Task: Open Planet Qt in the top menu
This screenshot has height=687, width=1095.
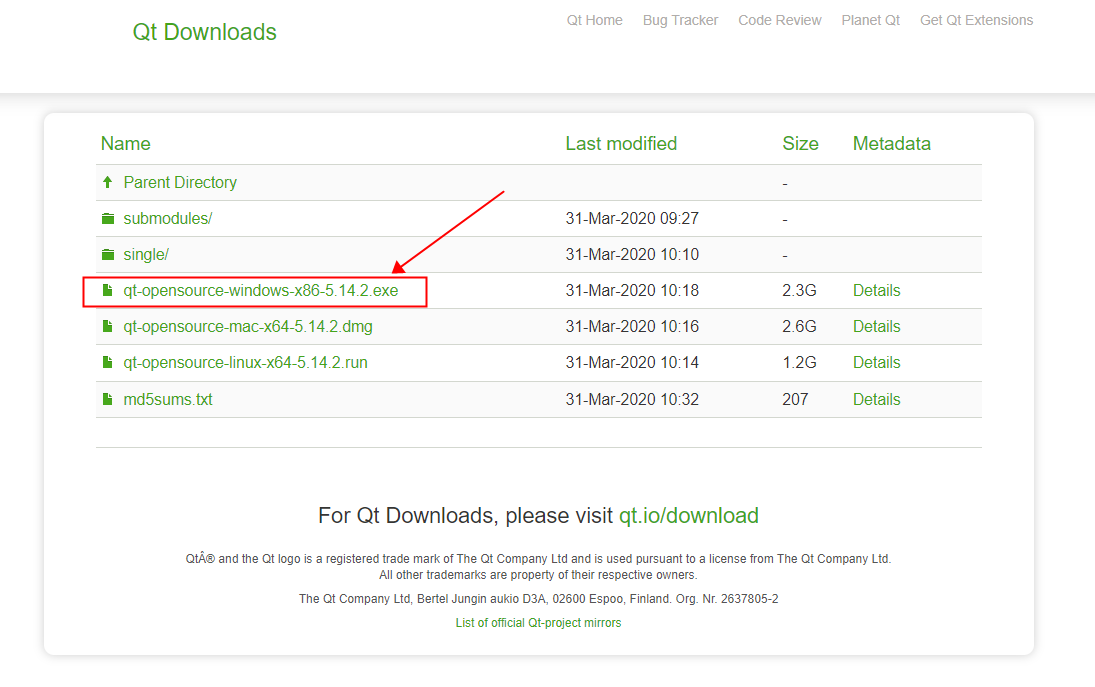Action: (x=870, y=20)
